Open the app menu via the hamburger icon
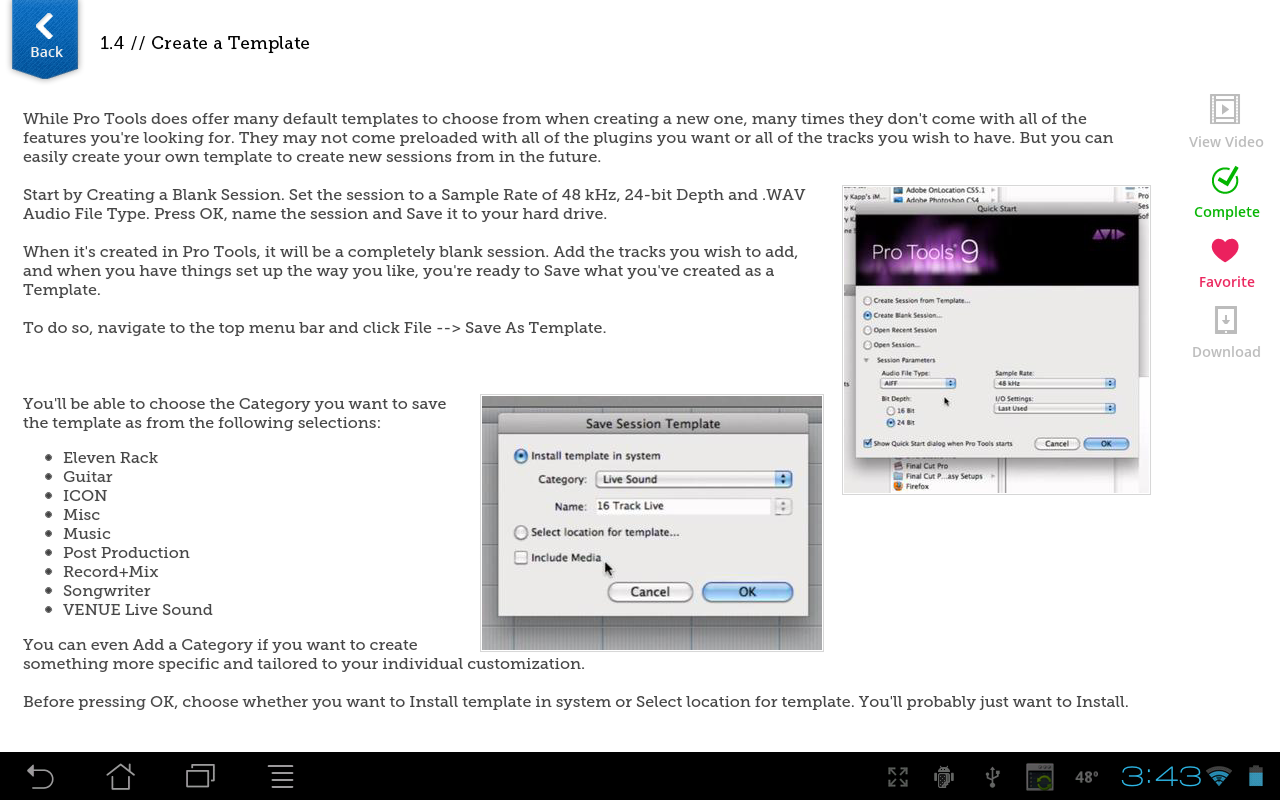1280x800 pixels. (x=281, y=776)
